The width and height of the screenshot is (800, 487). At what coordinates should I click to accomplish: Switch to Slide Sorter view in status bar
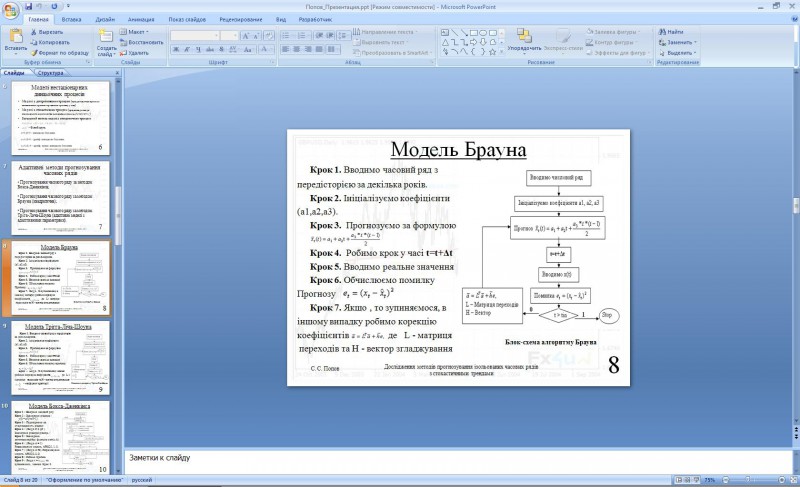[687, 480]
